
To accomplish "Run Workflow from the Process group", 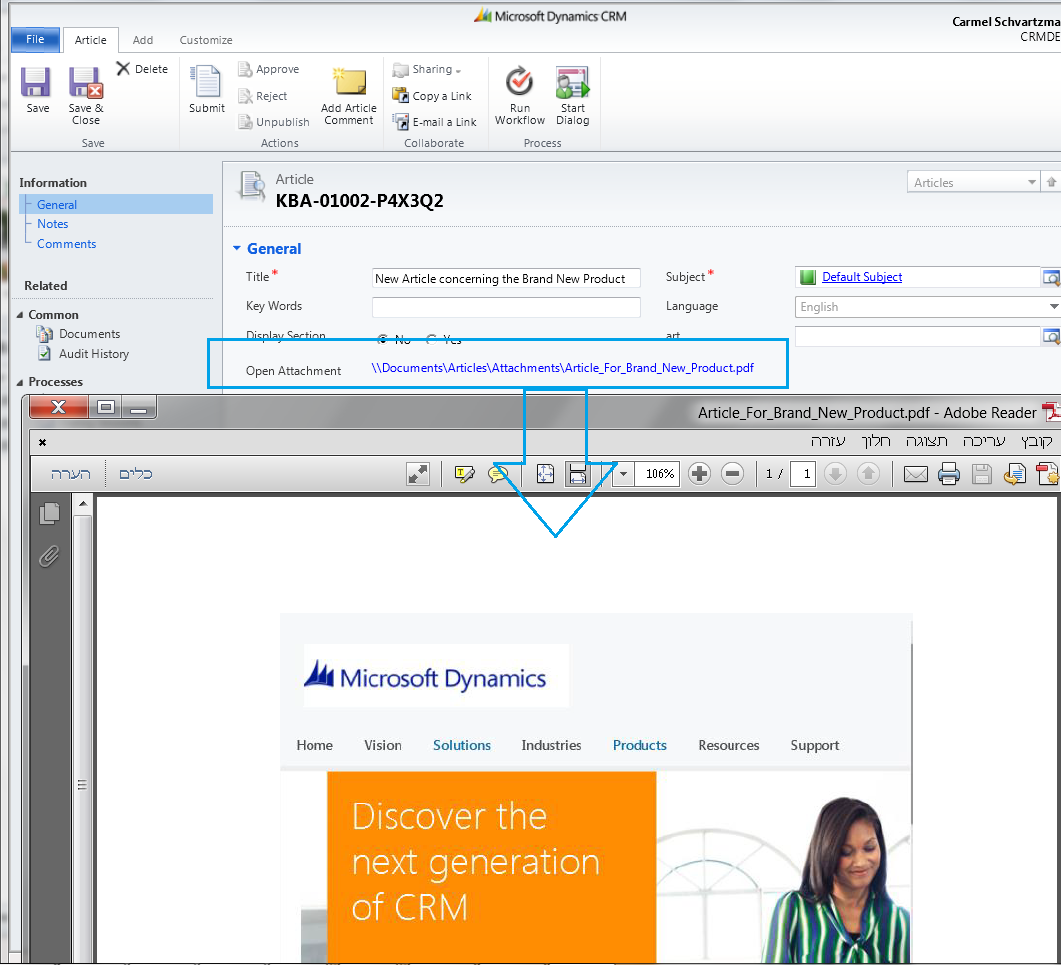I will [x=520, y=96].
